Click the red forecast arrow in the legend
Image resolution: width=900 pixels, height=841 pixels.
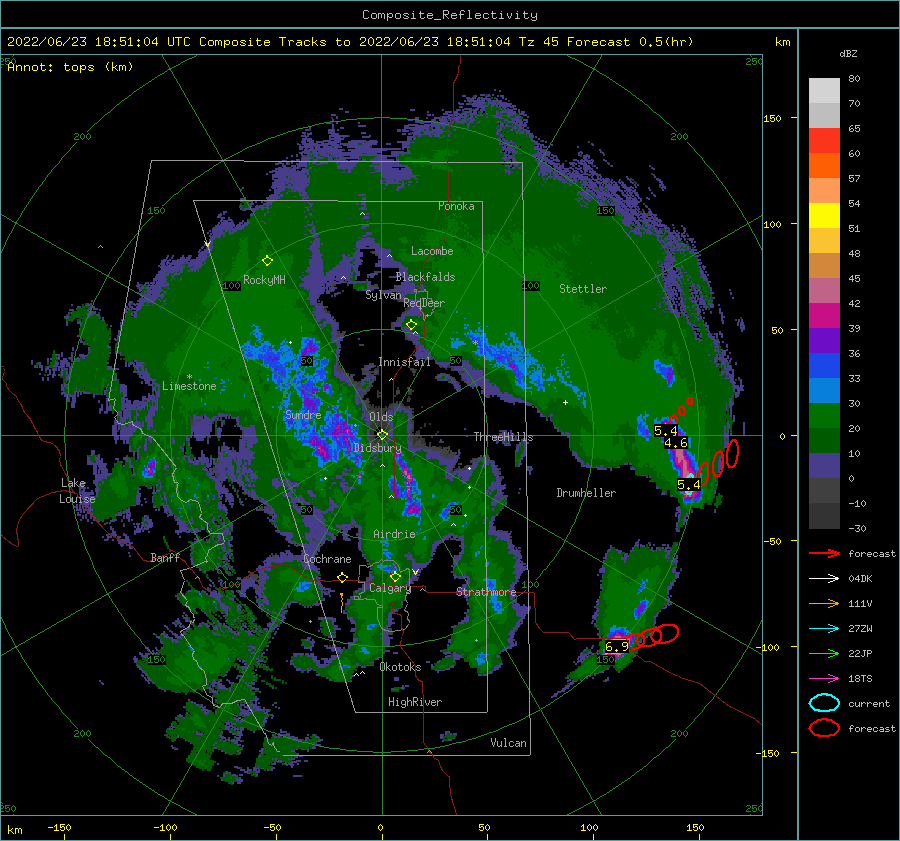[824, 553]
